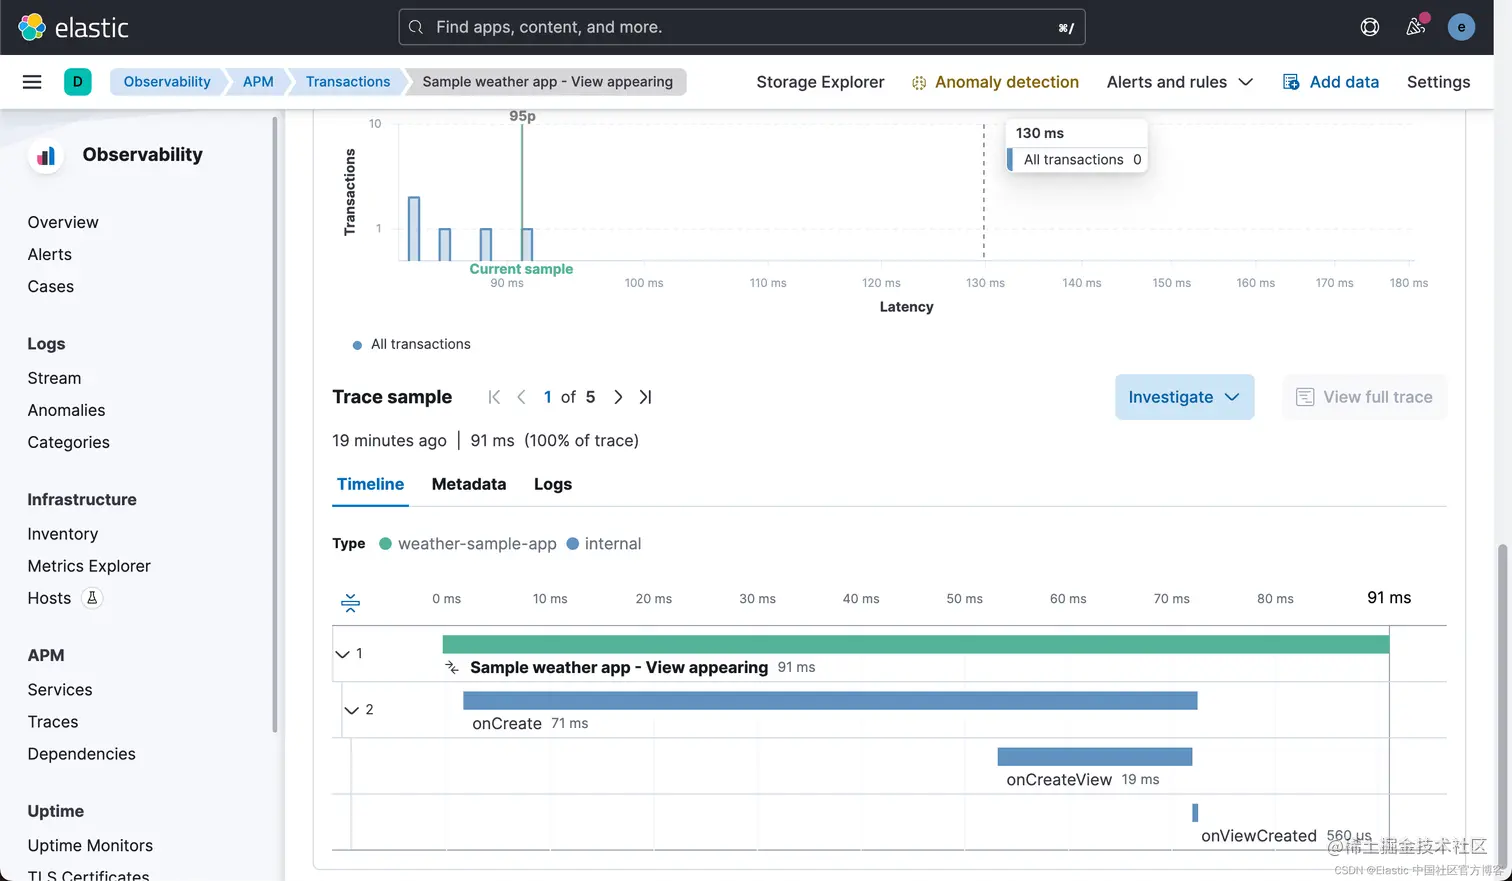Click the Observability breadcrumb

pyautogui.click(x=167, y=82)
